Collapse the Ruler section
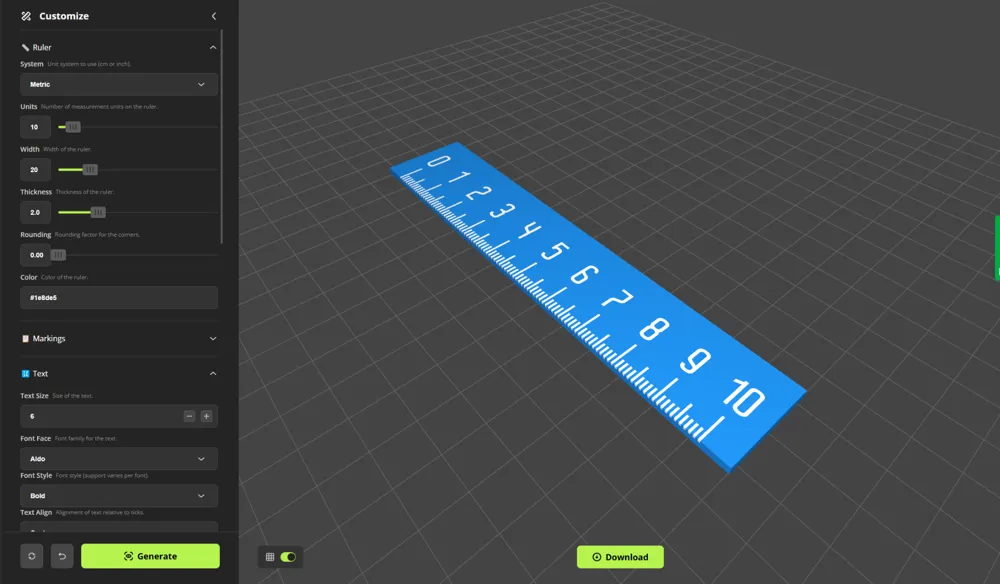This screenshot has width=1000, height=584. coord(212,47)
